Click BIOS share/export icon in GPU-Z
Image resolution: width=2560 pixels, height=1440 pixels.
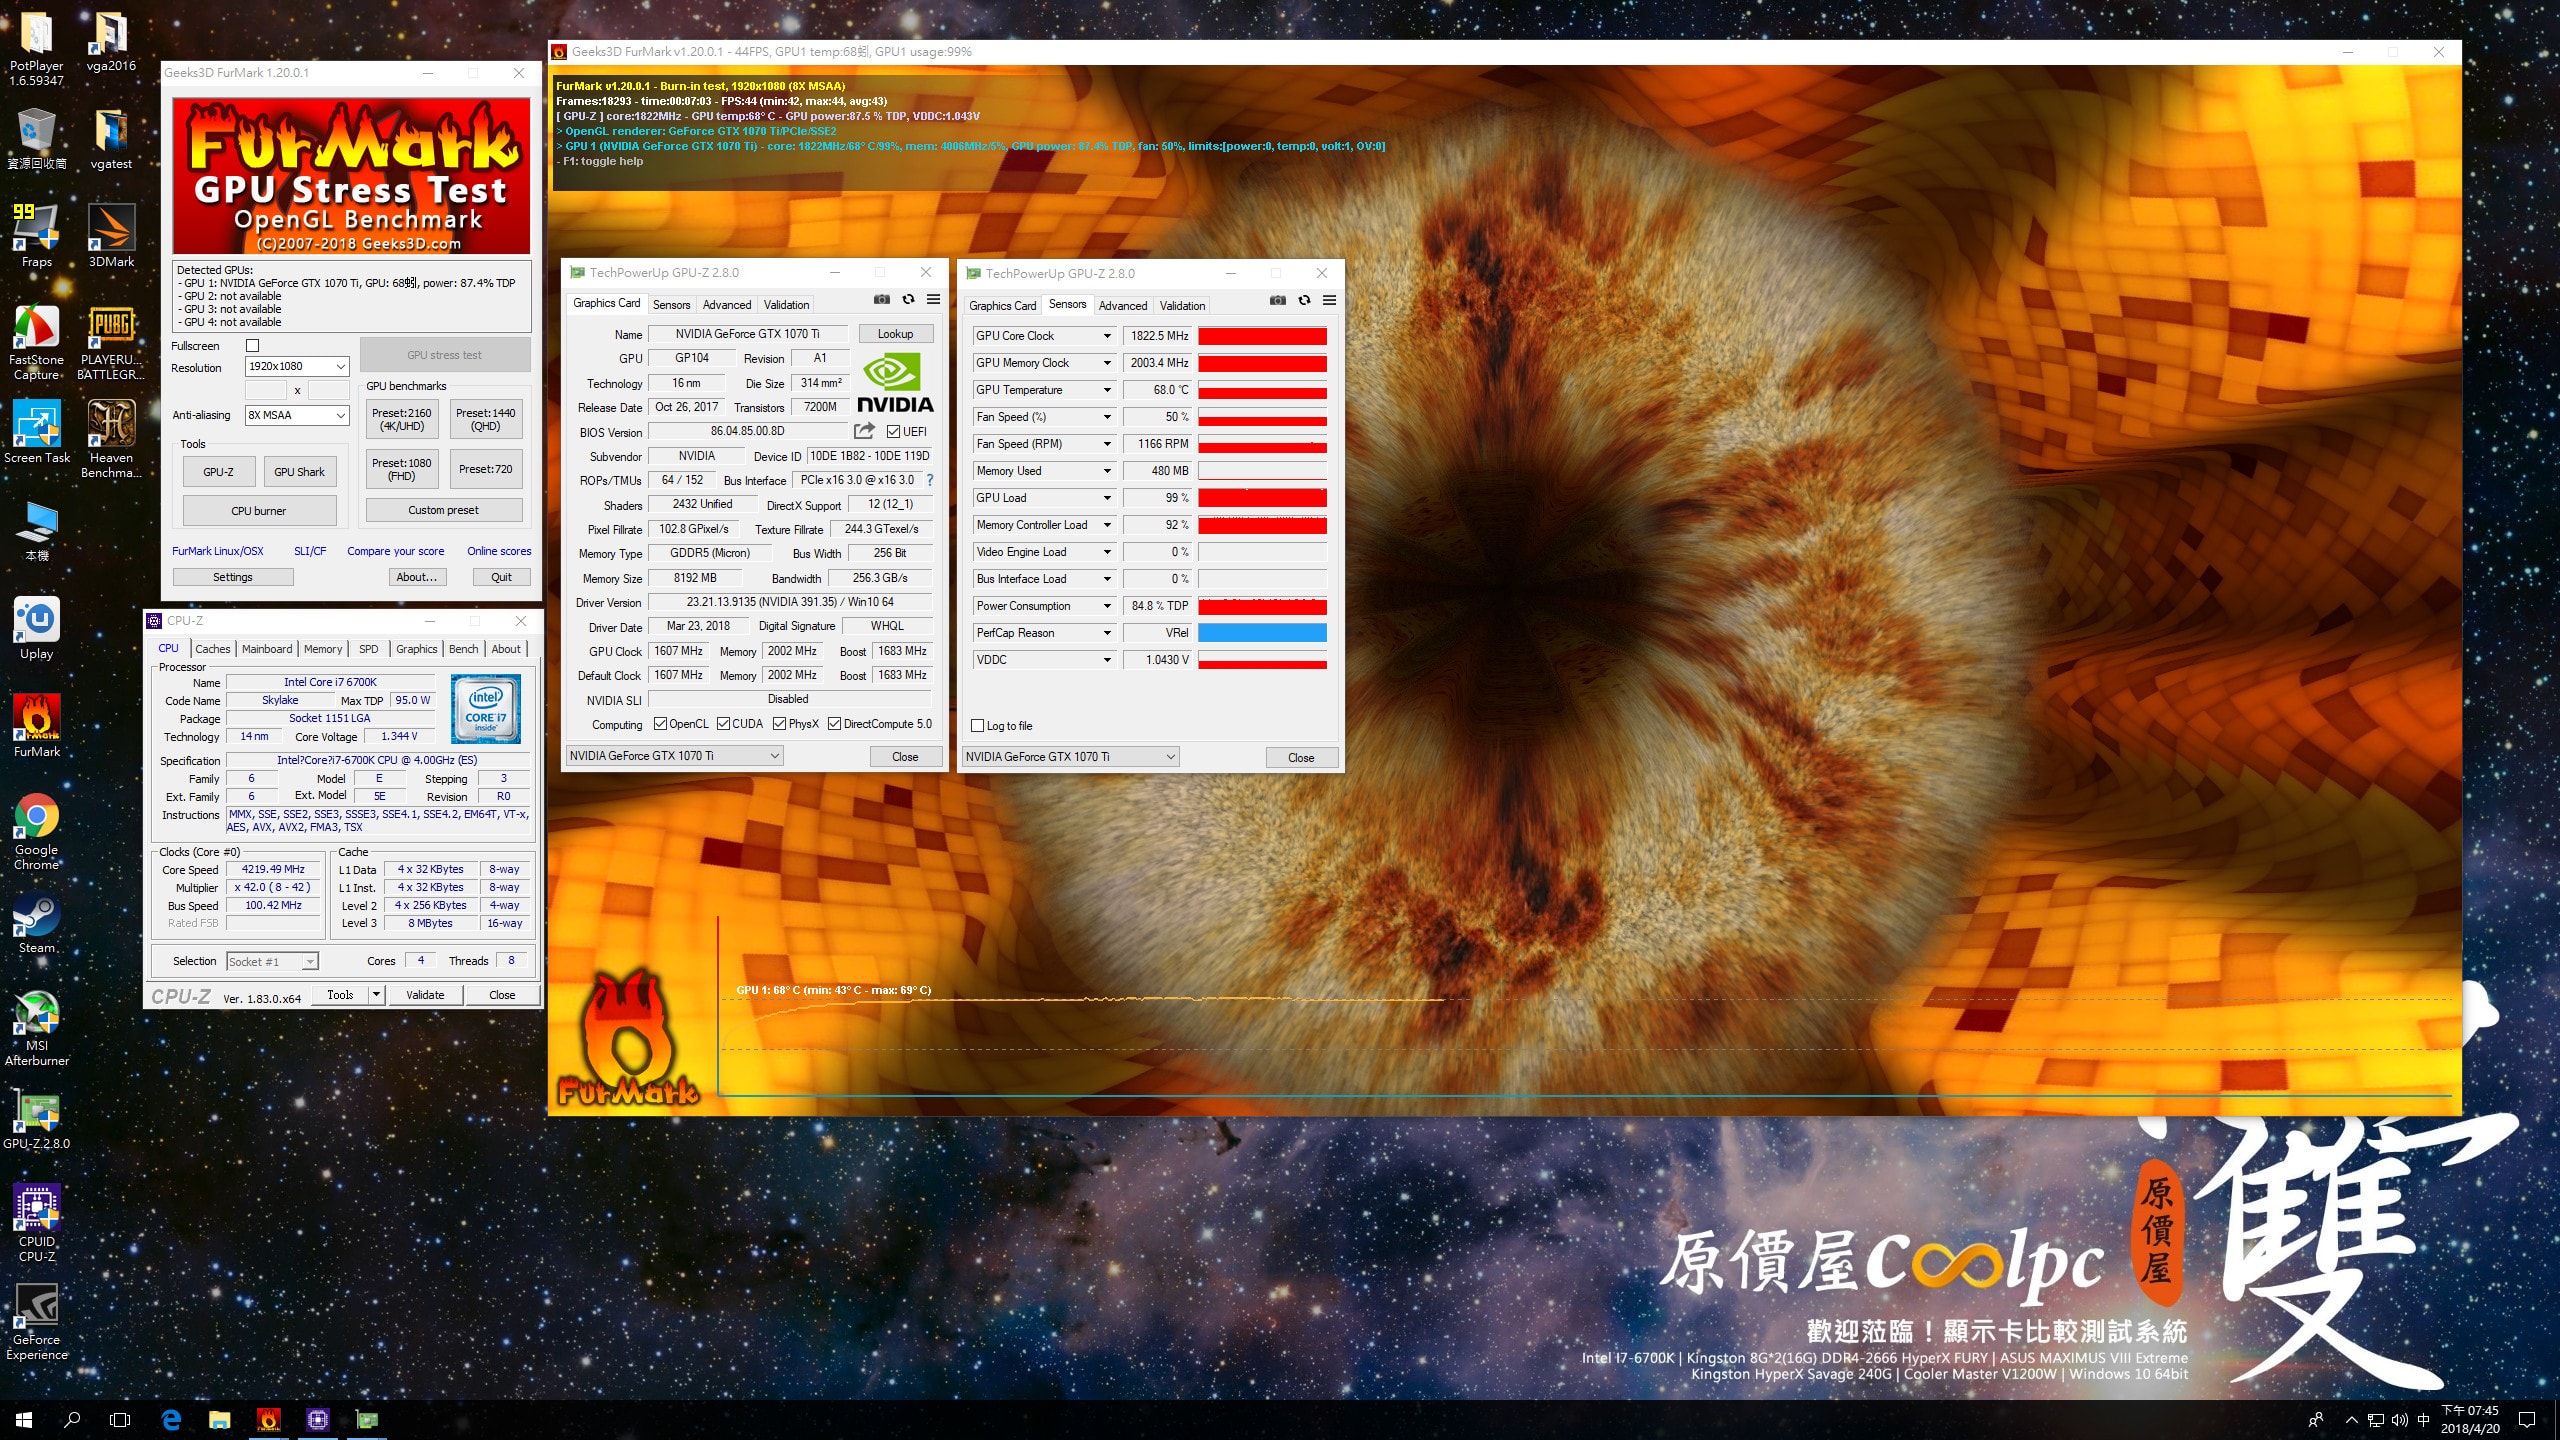(864, 431)
